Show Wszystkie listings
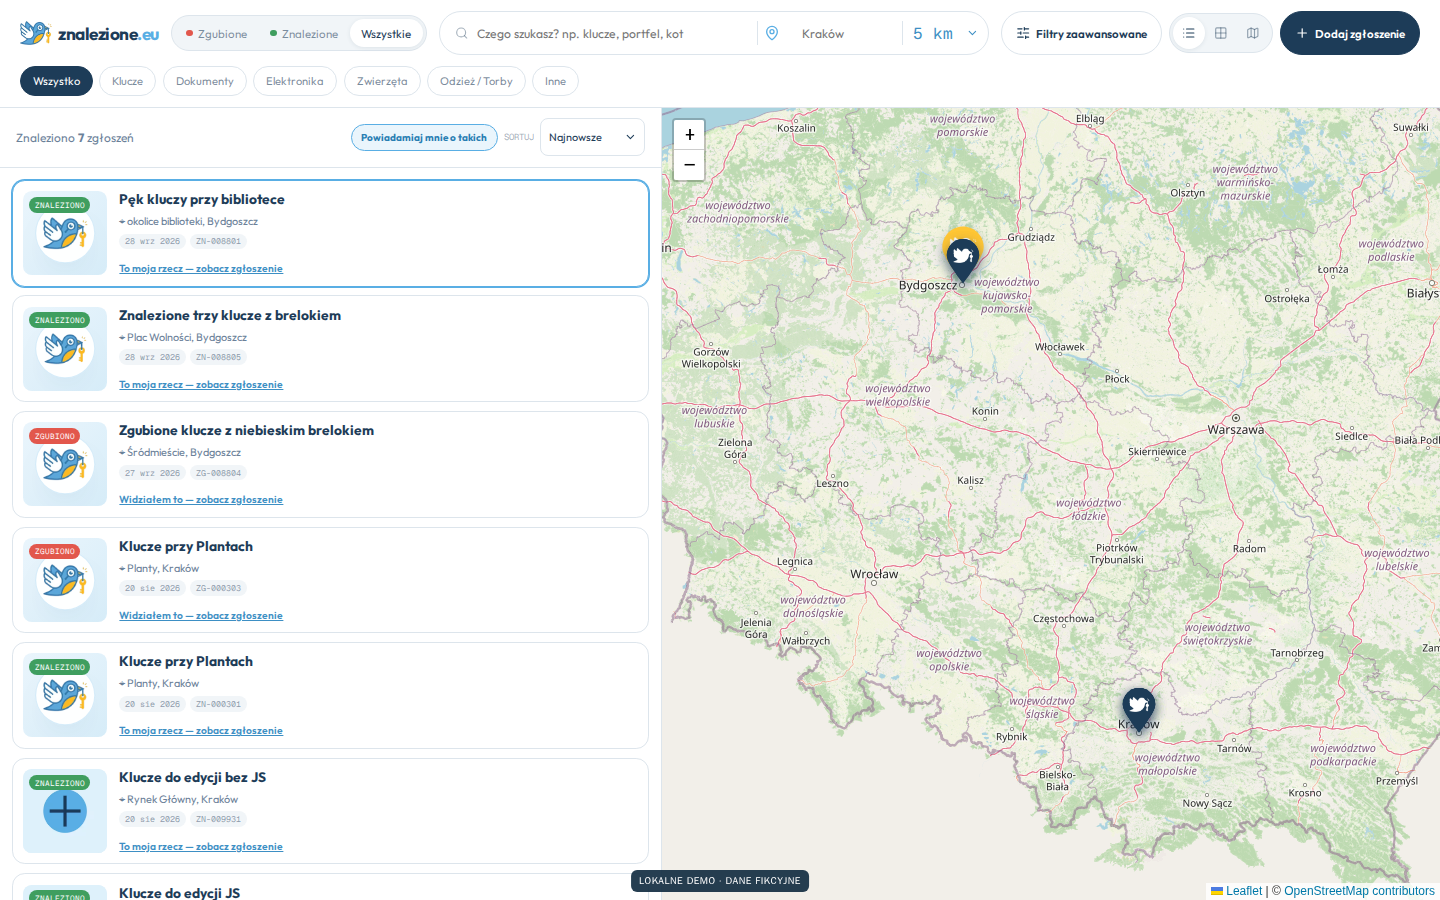 [386, 33]
